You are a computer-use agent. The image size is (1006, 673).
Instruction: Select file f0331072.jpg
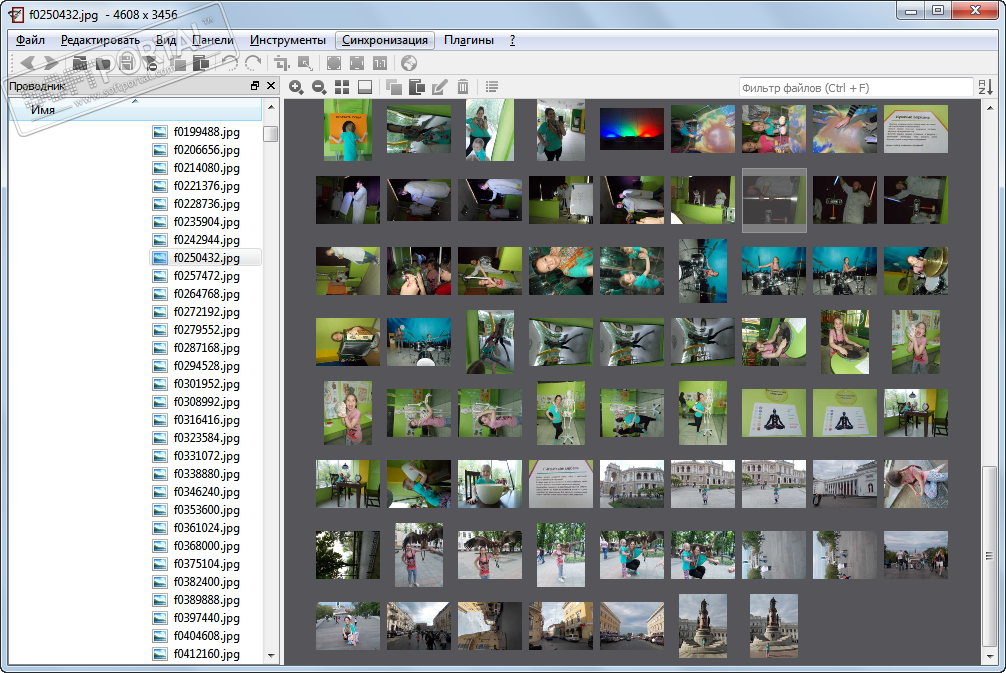coord(206,456)
